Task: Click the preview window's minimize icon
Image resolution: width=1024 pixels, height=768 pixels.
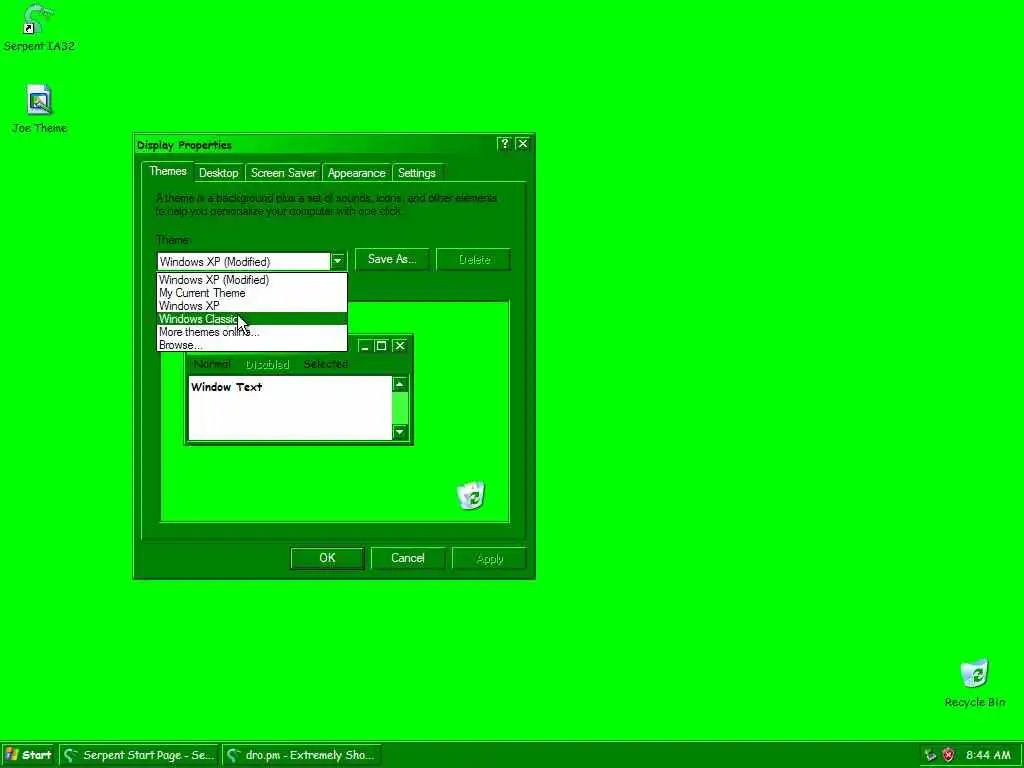Action: (365, 345)
